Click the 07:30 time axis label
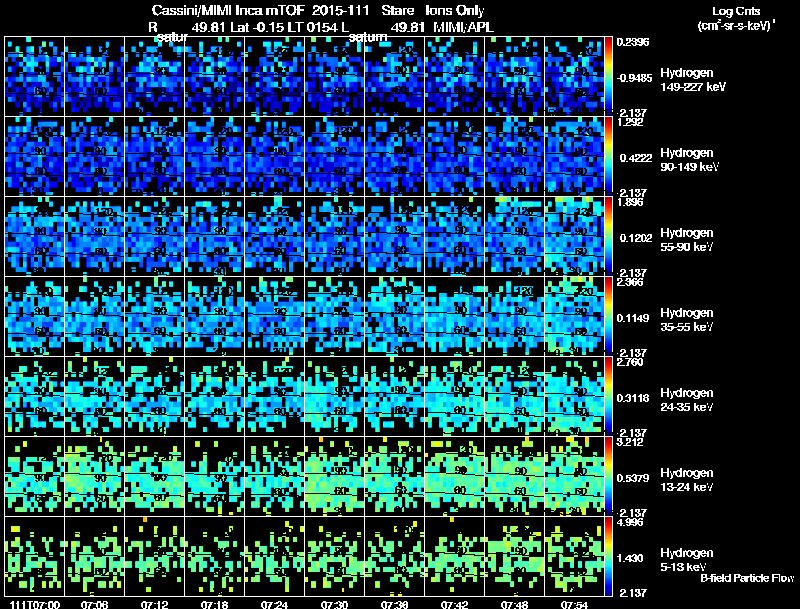 tap(334, 605)
